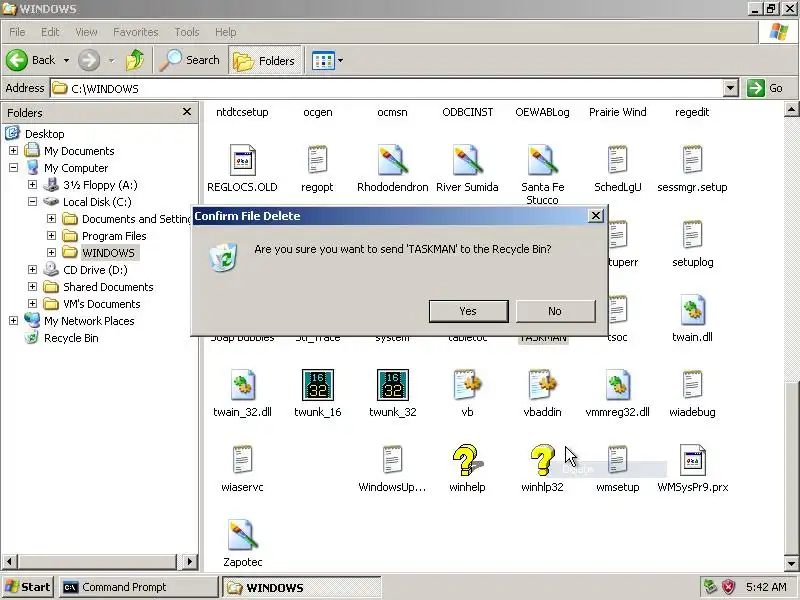Viewport: 800px width, 600px height.
Task: Collapse Local Disk (C:) node
Action: (32, 202)
